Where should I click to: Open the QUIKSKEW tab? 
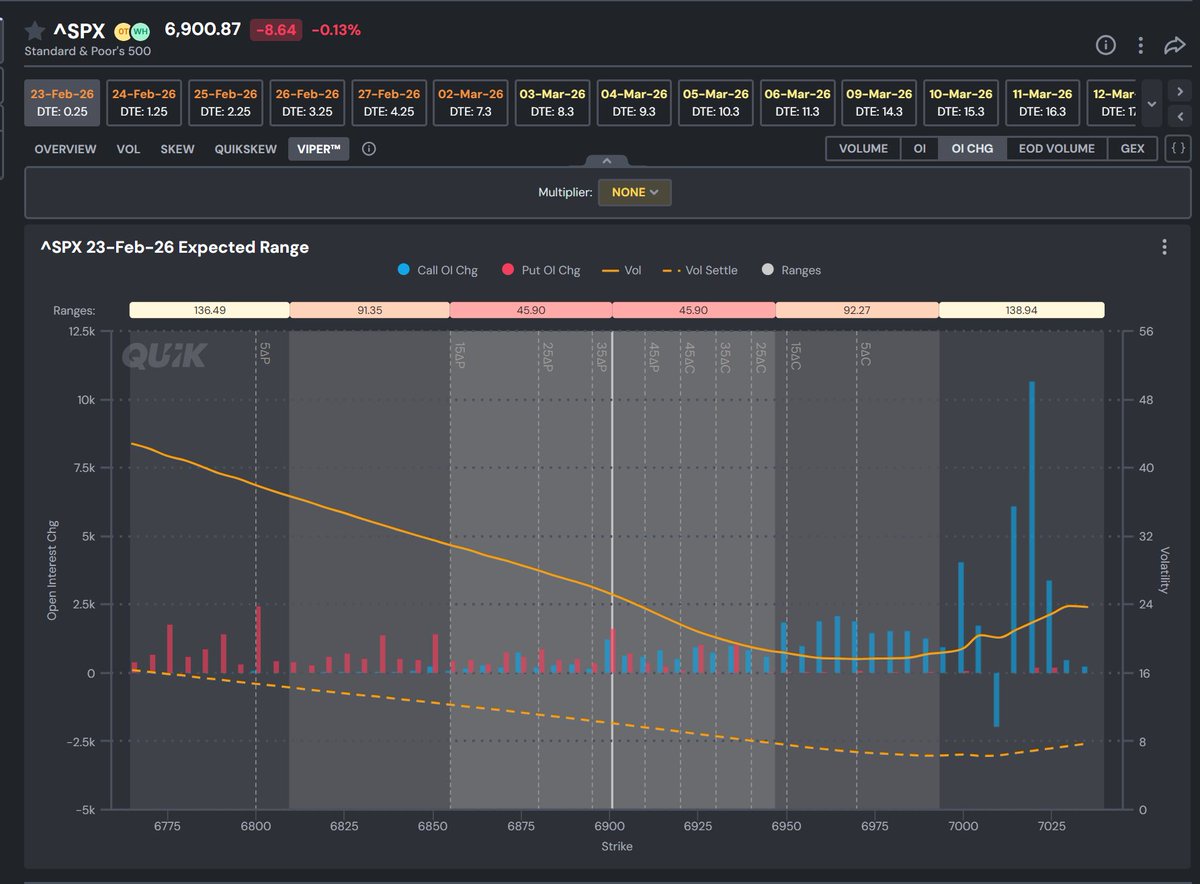(x=245, y=149)
